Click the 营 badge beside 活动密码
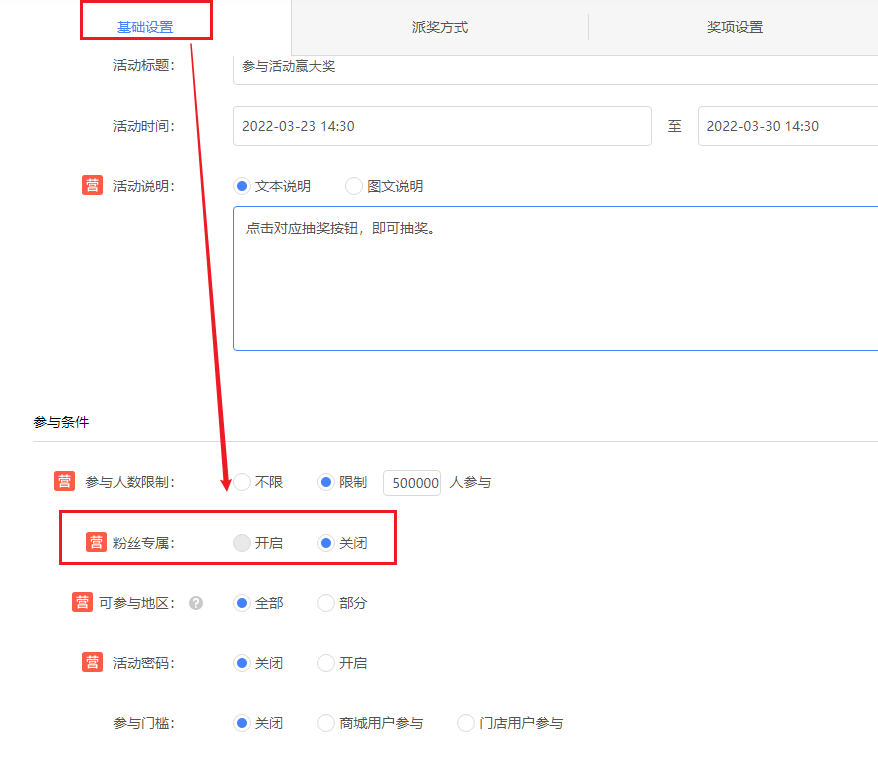The image size is (878, 780). click(92, 662)
